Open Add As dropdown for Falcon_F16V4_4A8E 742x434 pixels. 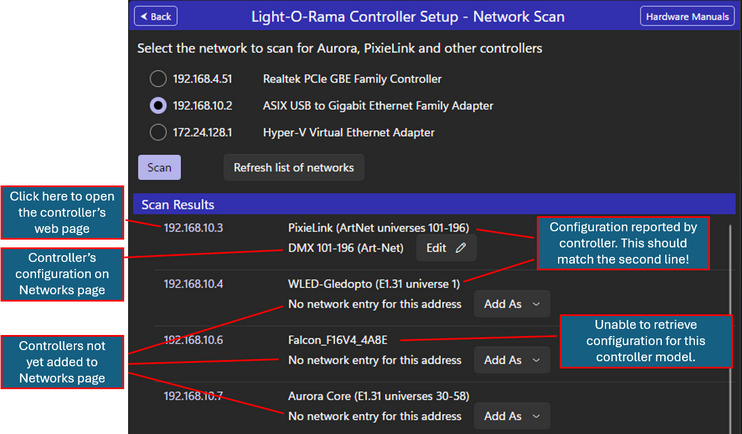coord(512,360)
